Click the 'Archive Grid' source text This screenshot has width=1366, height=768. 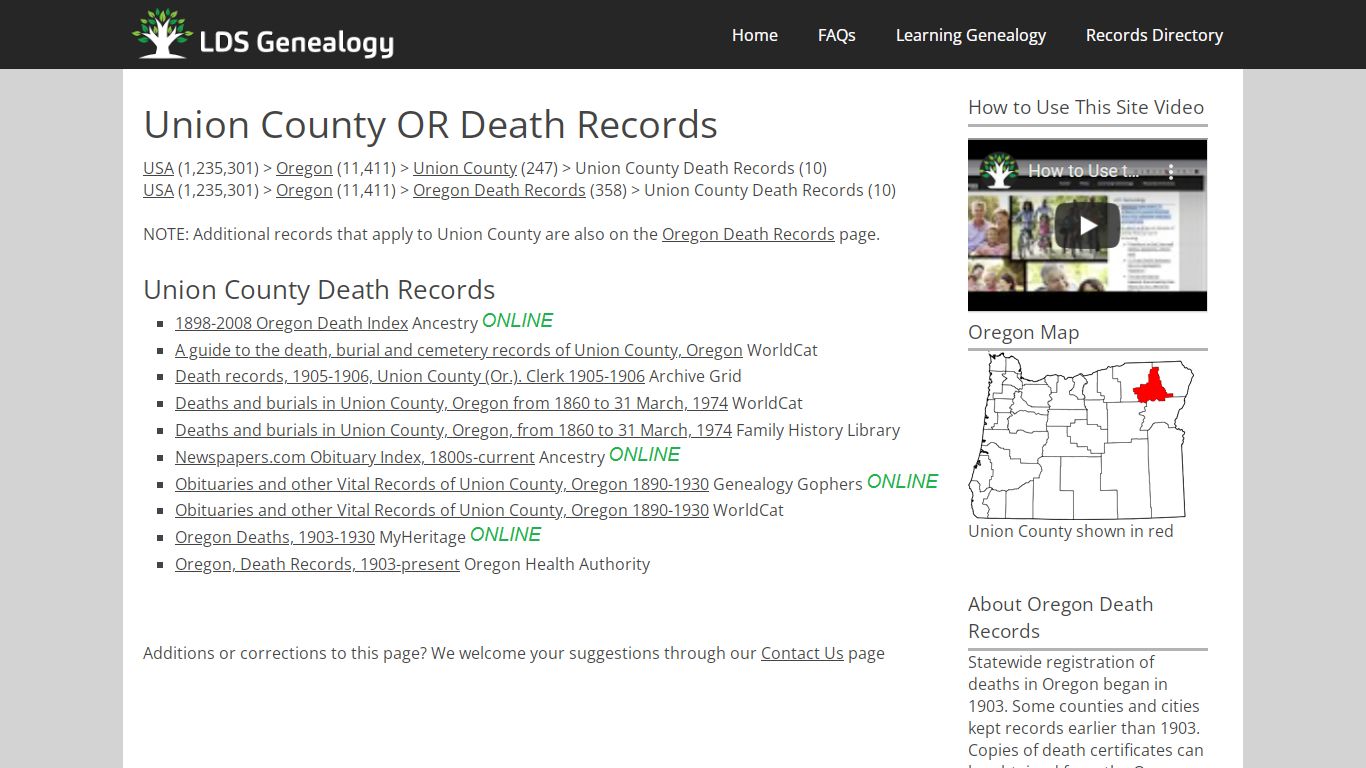[x=695, y=376]
